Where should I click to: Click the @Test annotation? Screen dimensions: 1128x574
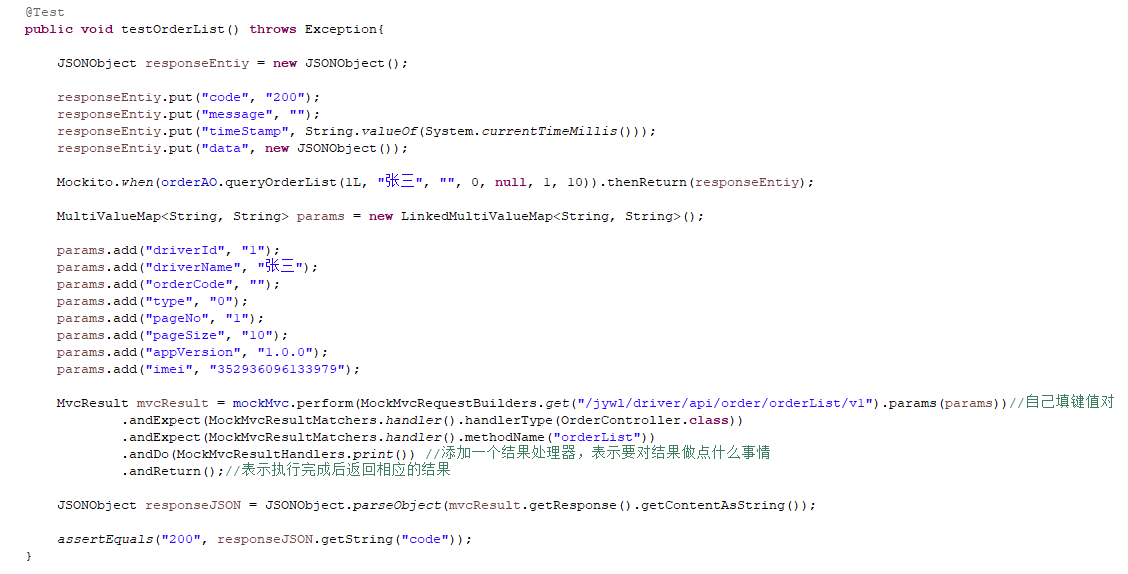tap(45, 12)
